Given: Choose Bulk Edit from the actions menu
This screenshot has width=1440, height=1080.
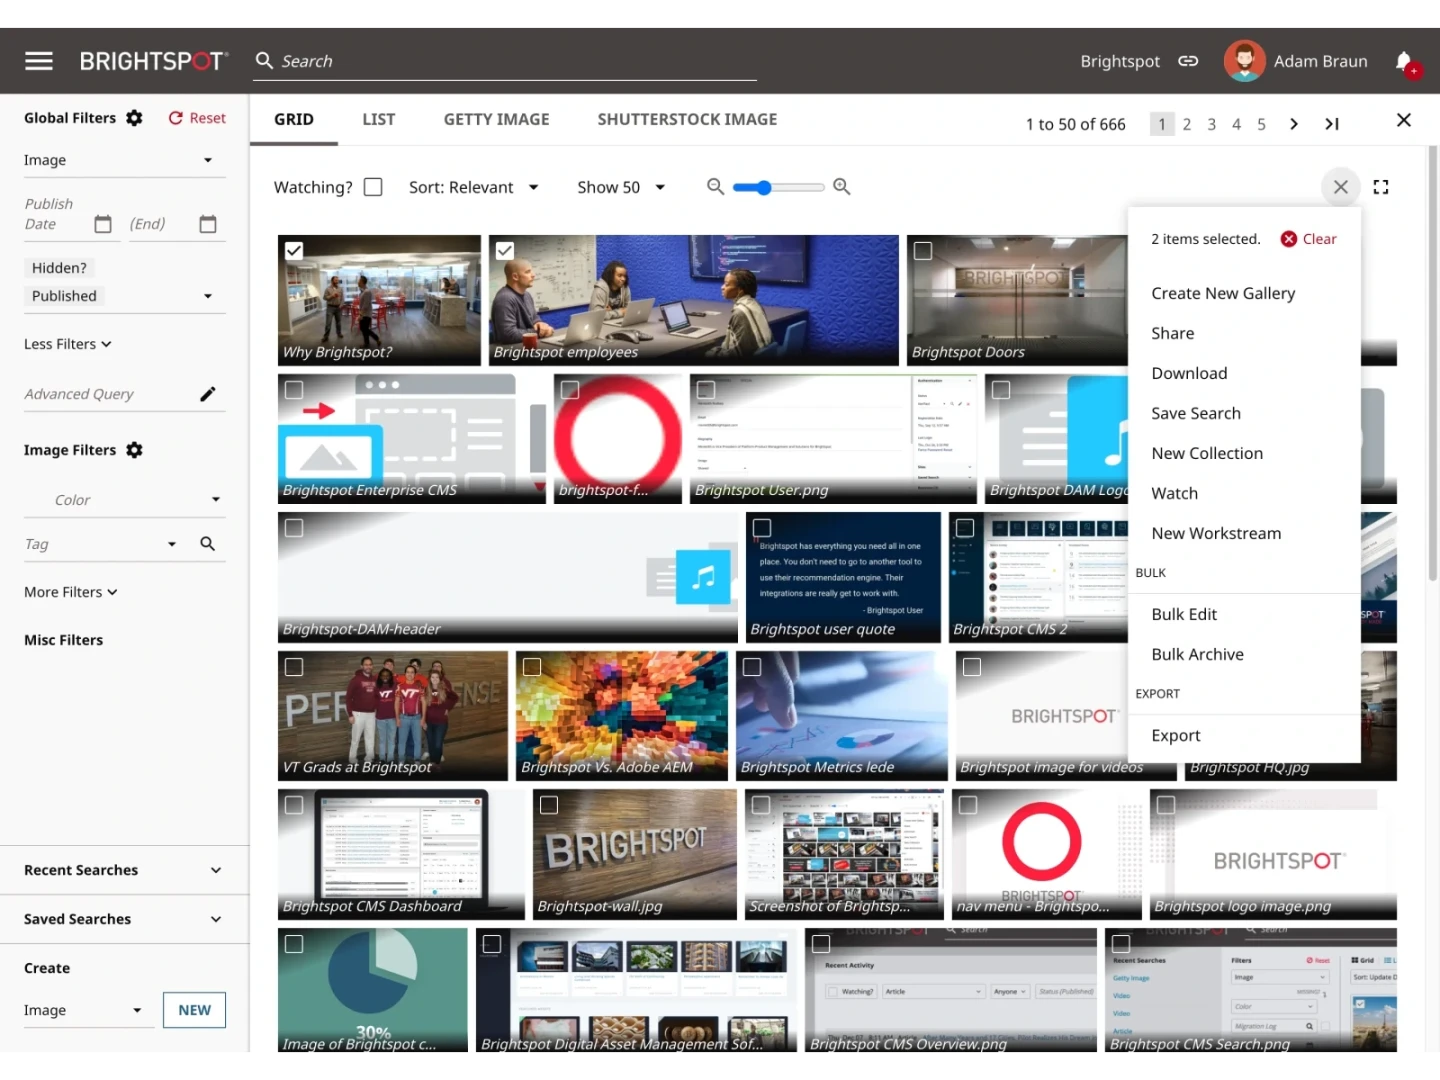Looking at the screenshot, I should (x=1184, y=614).
